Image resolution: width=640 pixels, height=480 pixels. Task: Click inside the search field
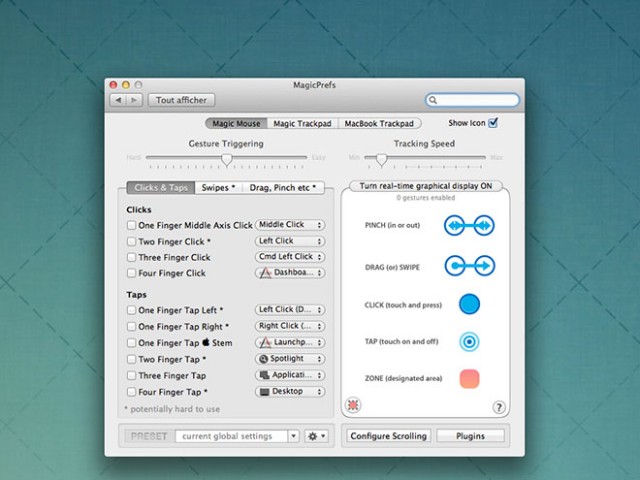472,100
